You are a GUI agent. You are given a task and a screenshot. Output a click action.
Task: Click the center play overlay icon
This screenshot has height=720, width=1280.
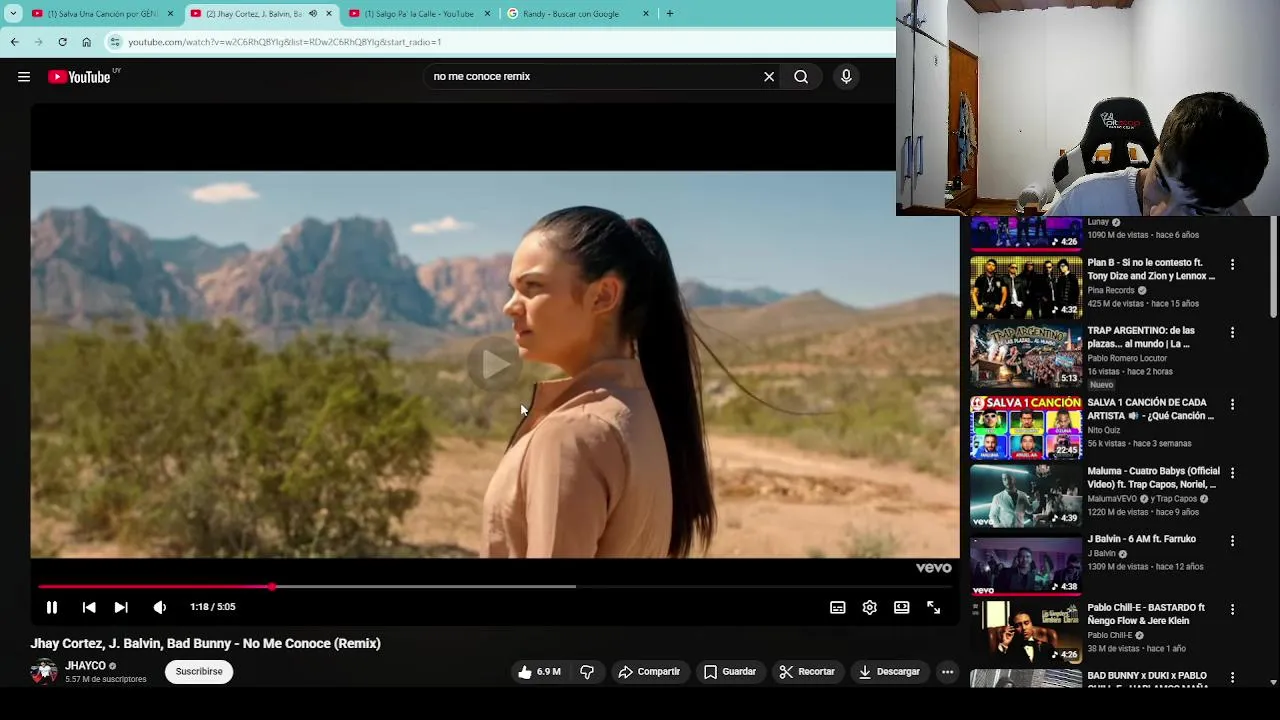point(495,365)
